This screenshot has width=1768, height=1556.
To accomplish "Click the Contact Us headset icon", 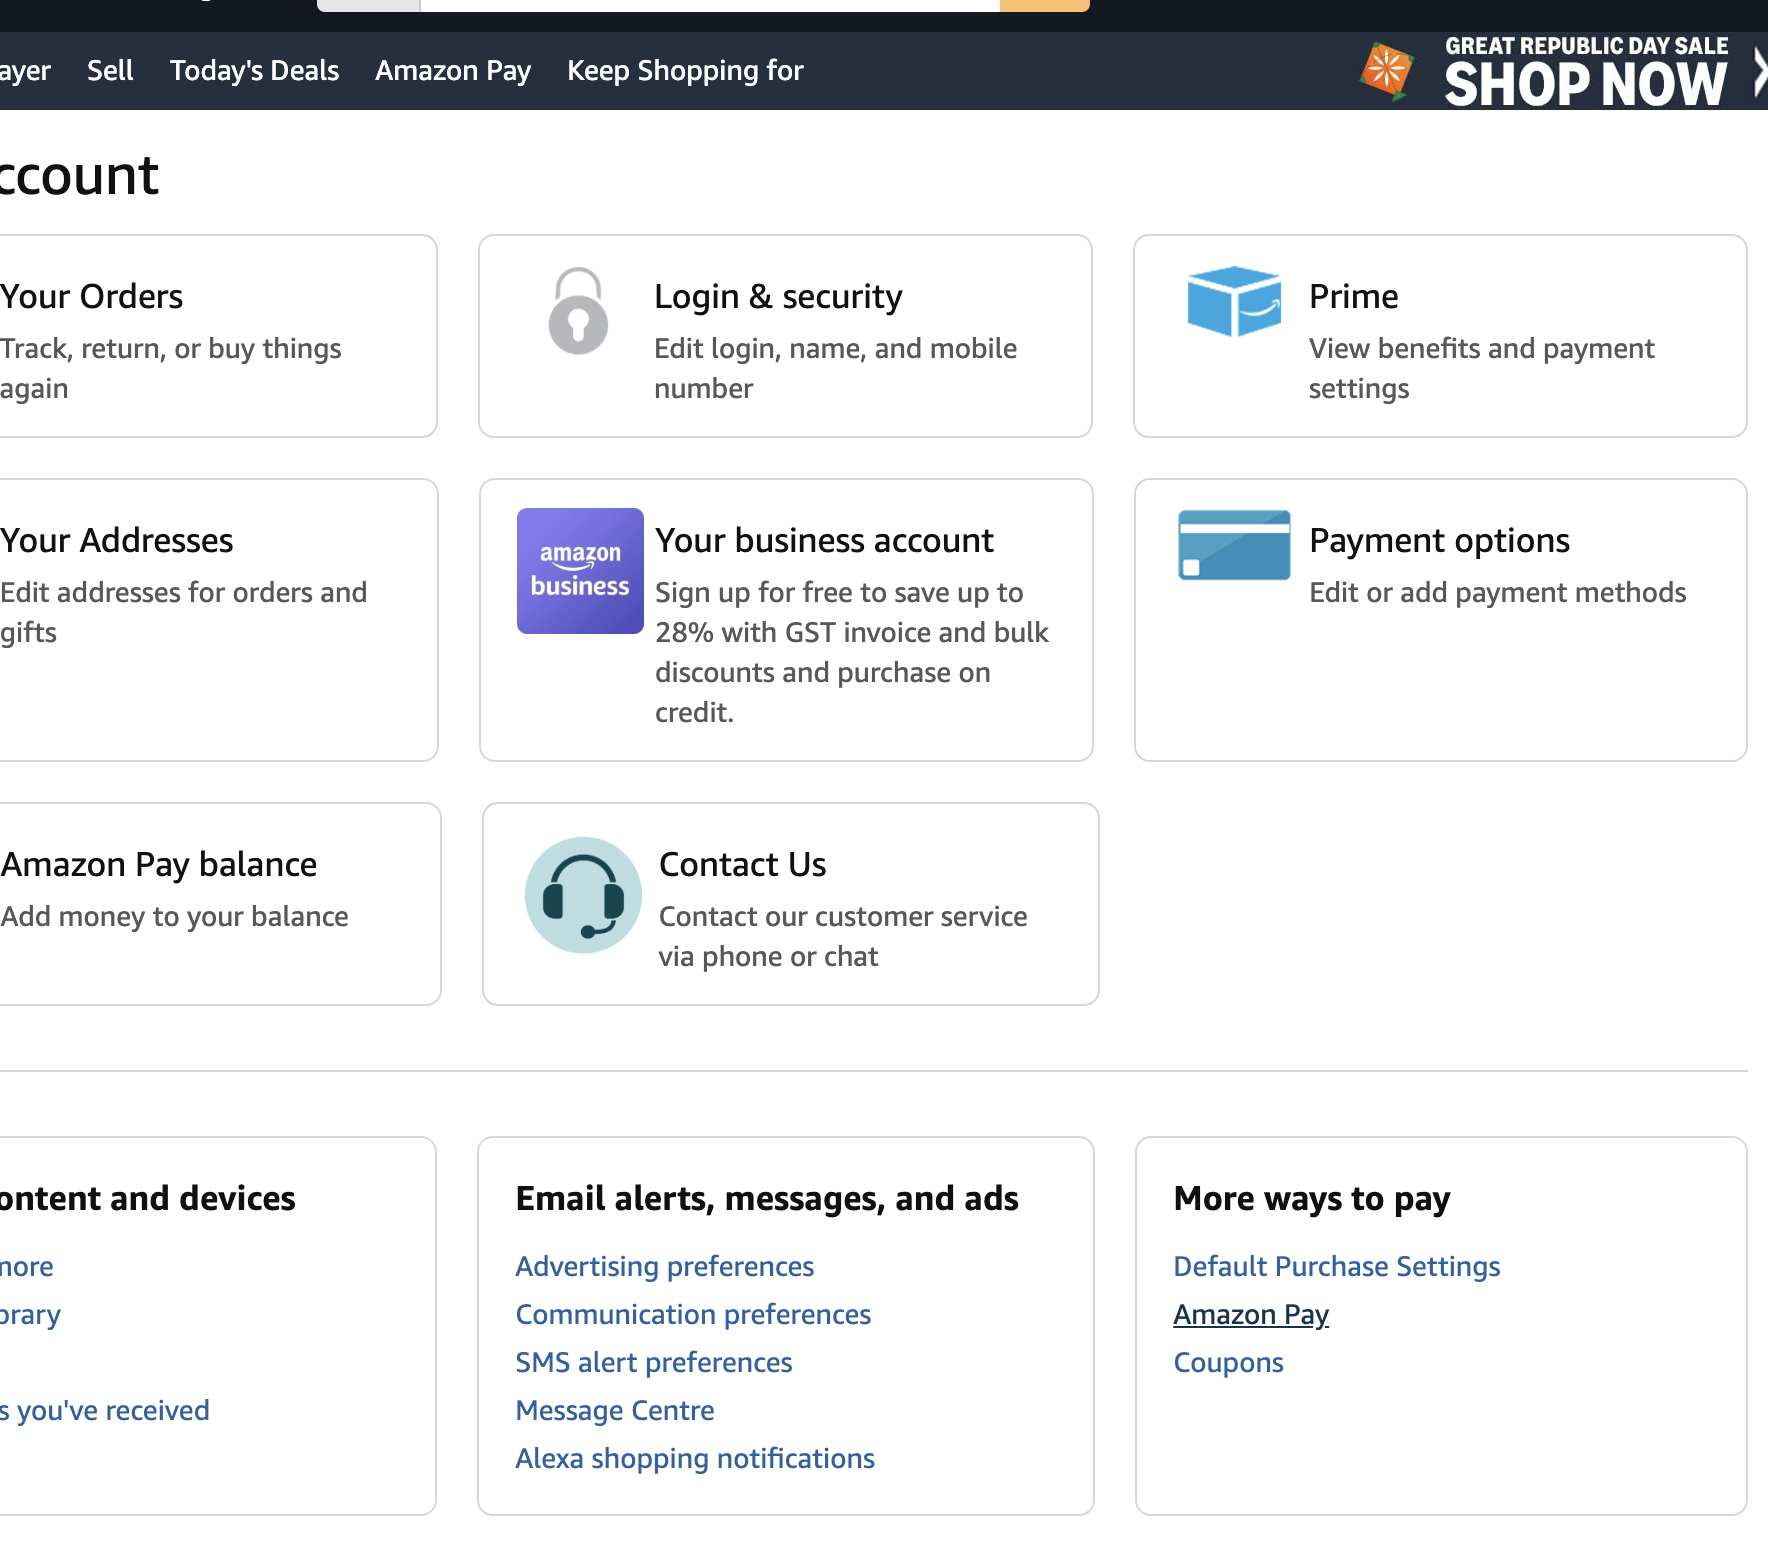I will click(x=583, y=895).
